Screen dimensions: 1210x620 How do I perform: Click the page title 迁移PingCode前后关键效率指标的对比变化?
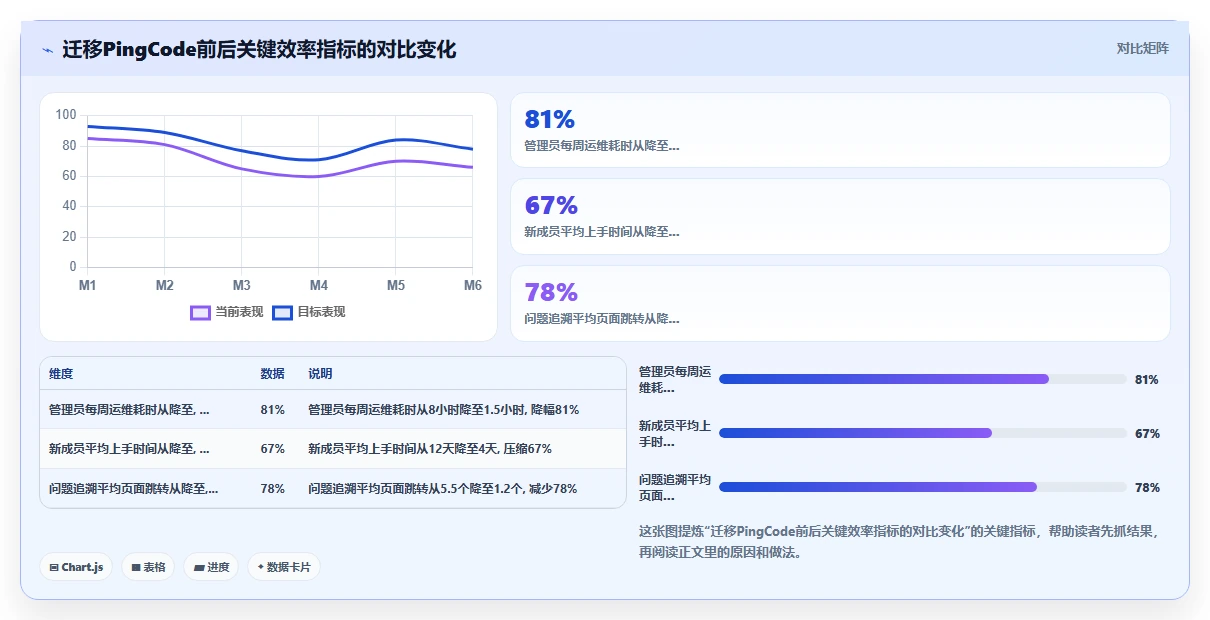[259, 50]
